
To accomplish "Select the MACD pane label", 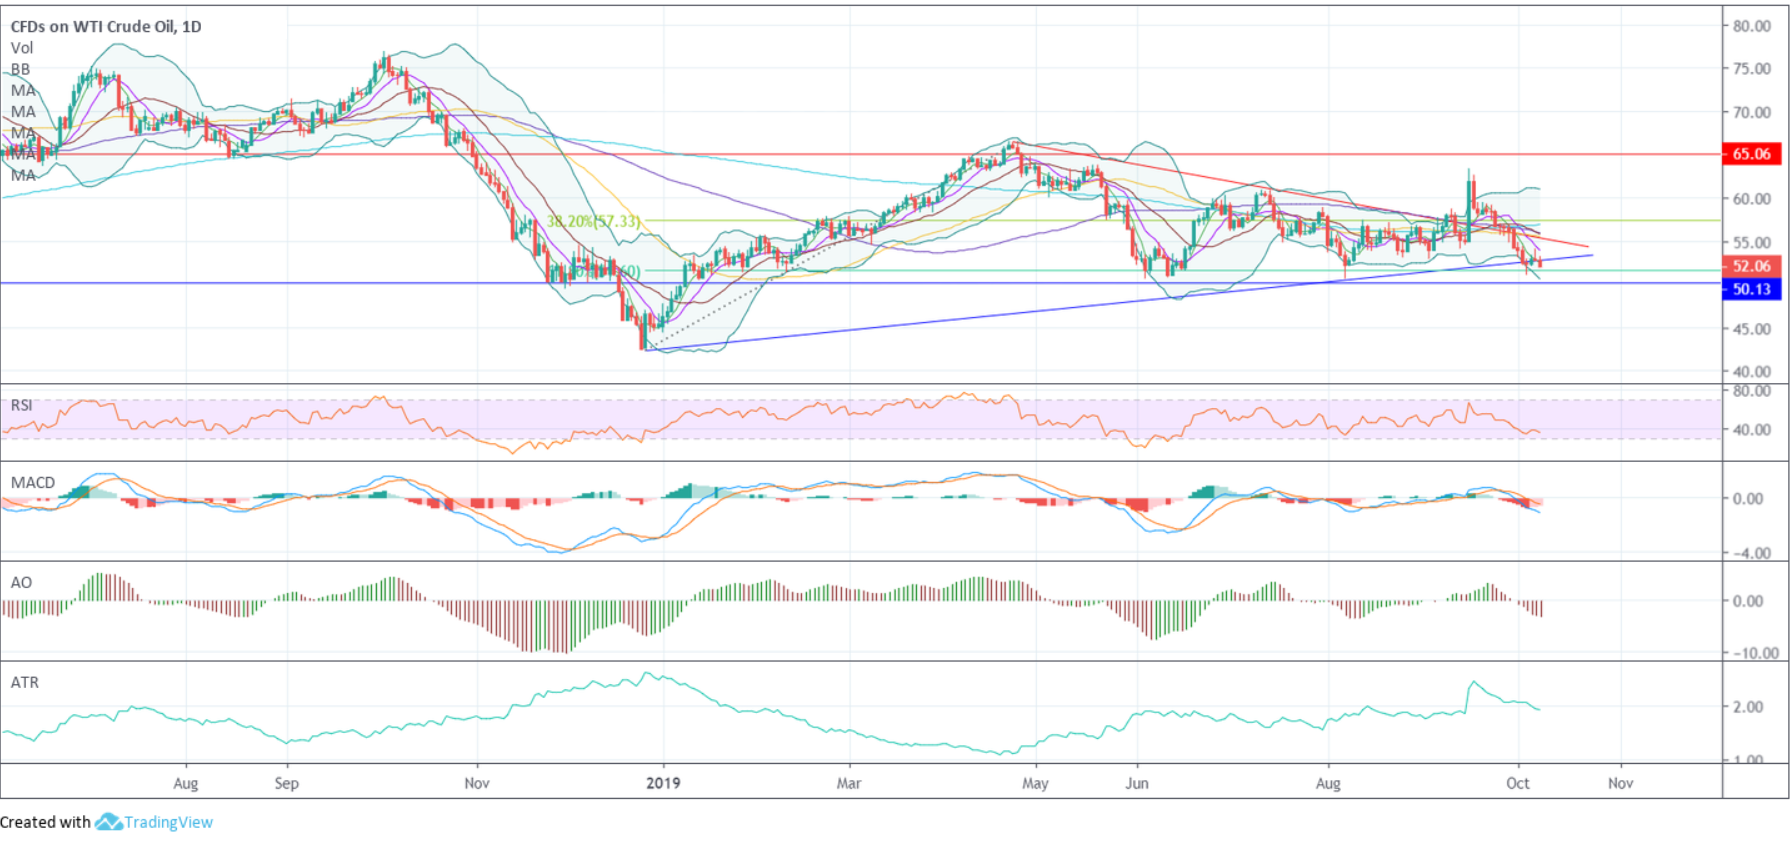I will click(x=33, y=482).
